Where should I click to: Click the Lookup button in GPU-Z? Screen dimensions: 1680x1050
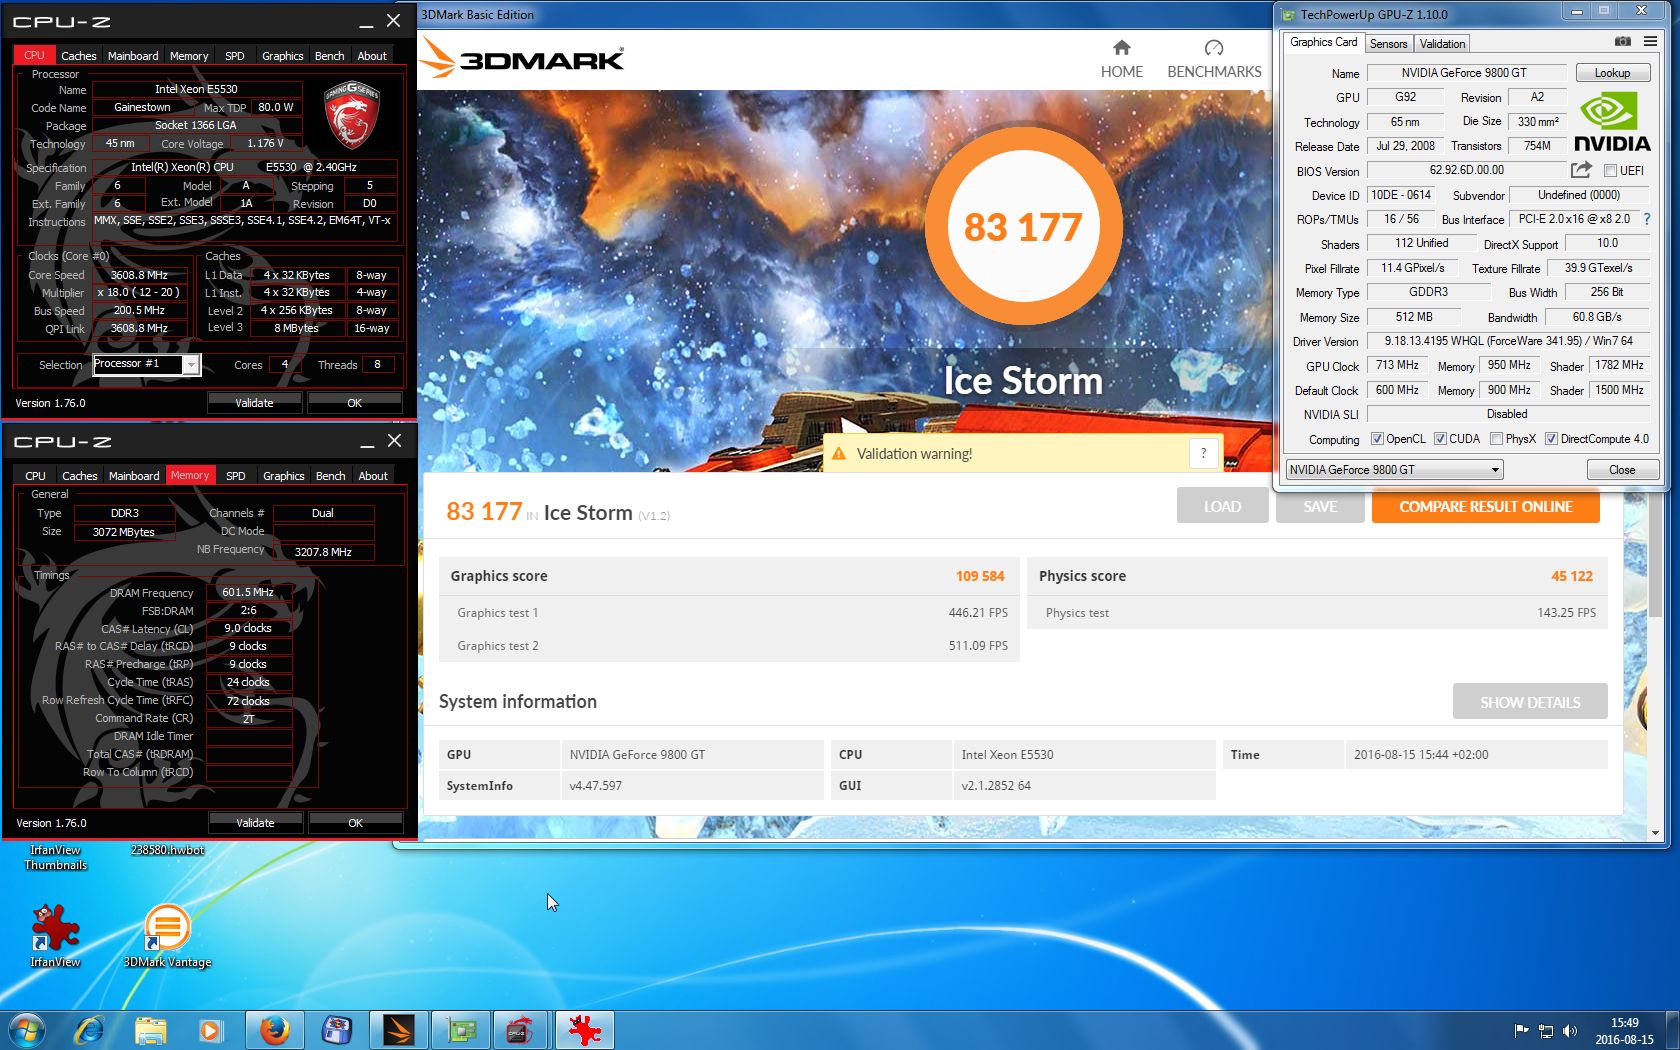pyautogui.click(x=1612, y=73)
